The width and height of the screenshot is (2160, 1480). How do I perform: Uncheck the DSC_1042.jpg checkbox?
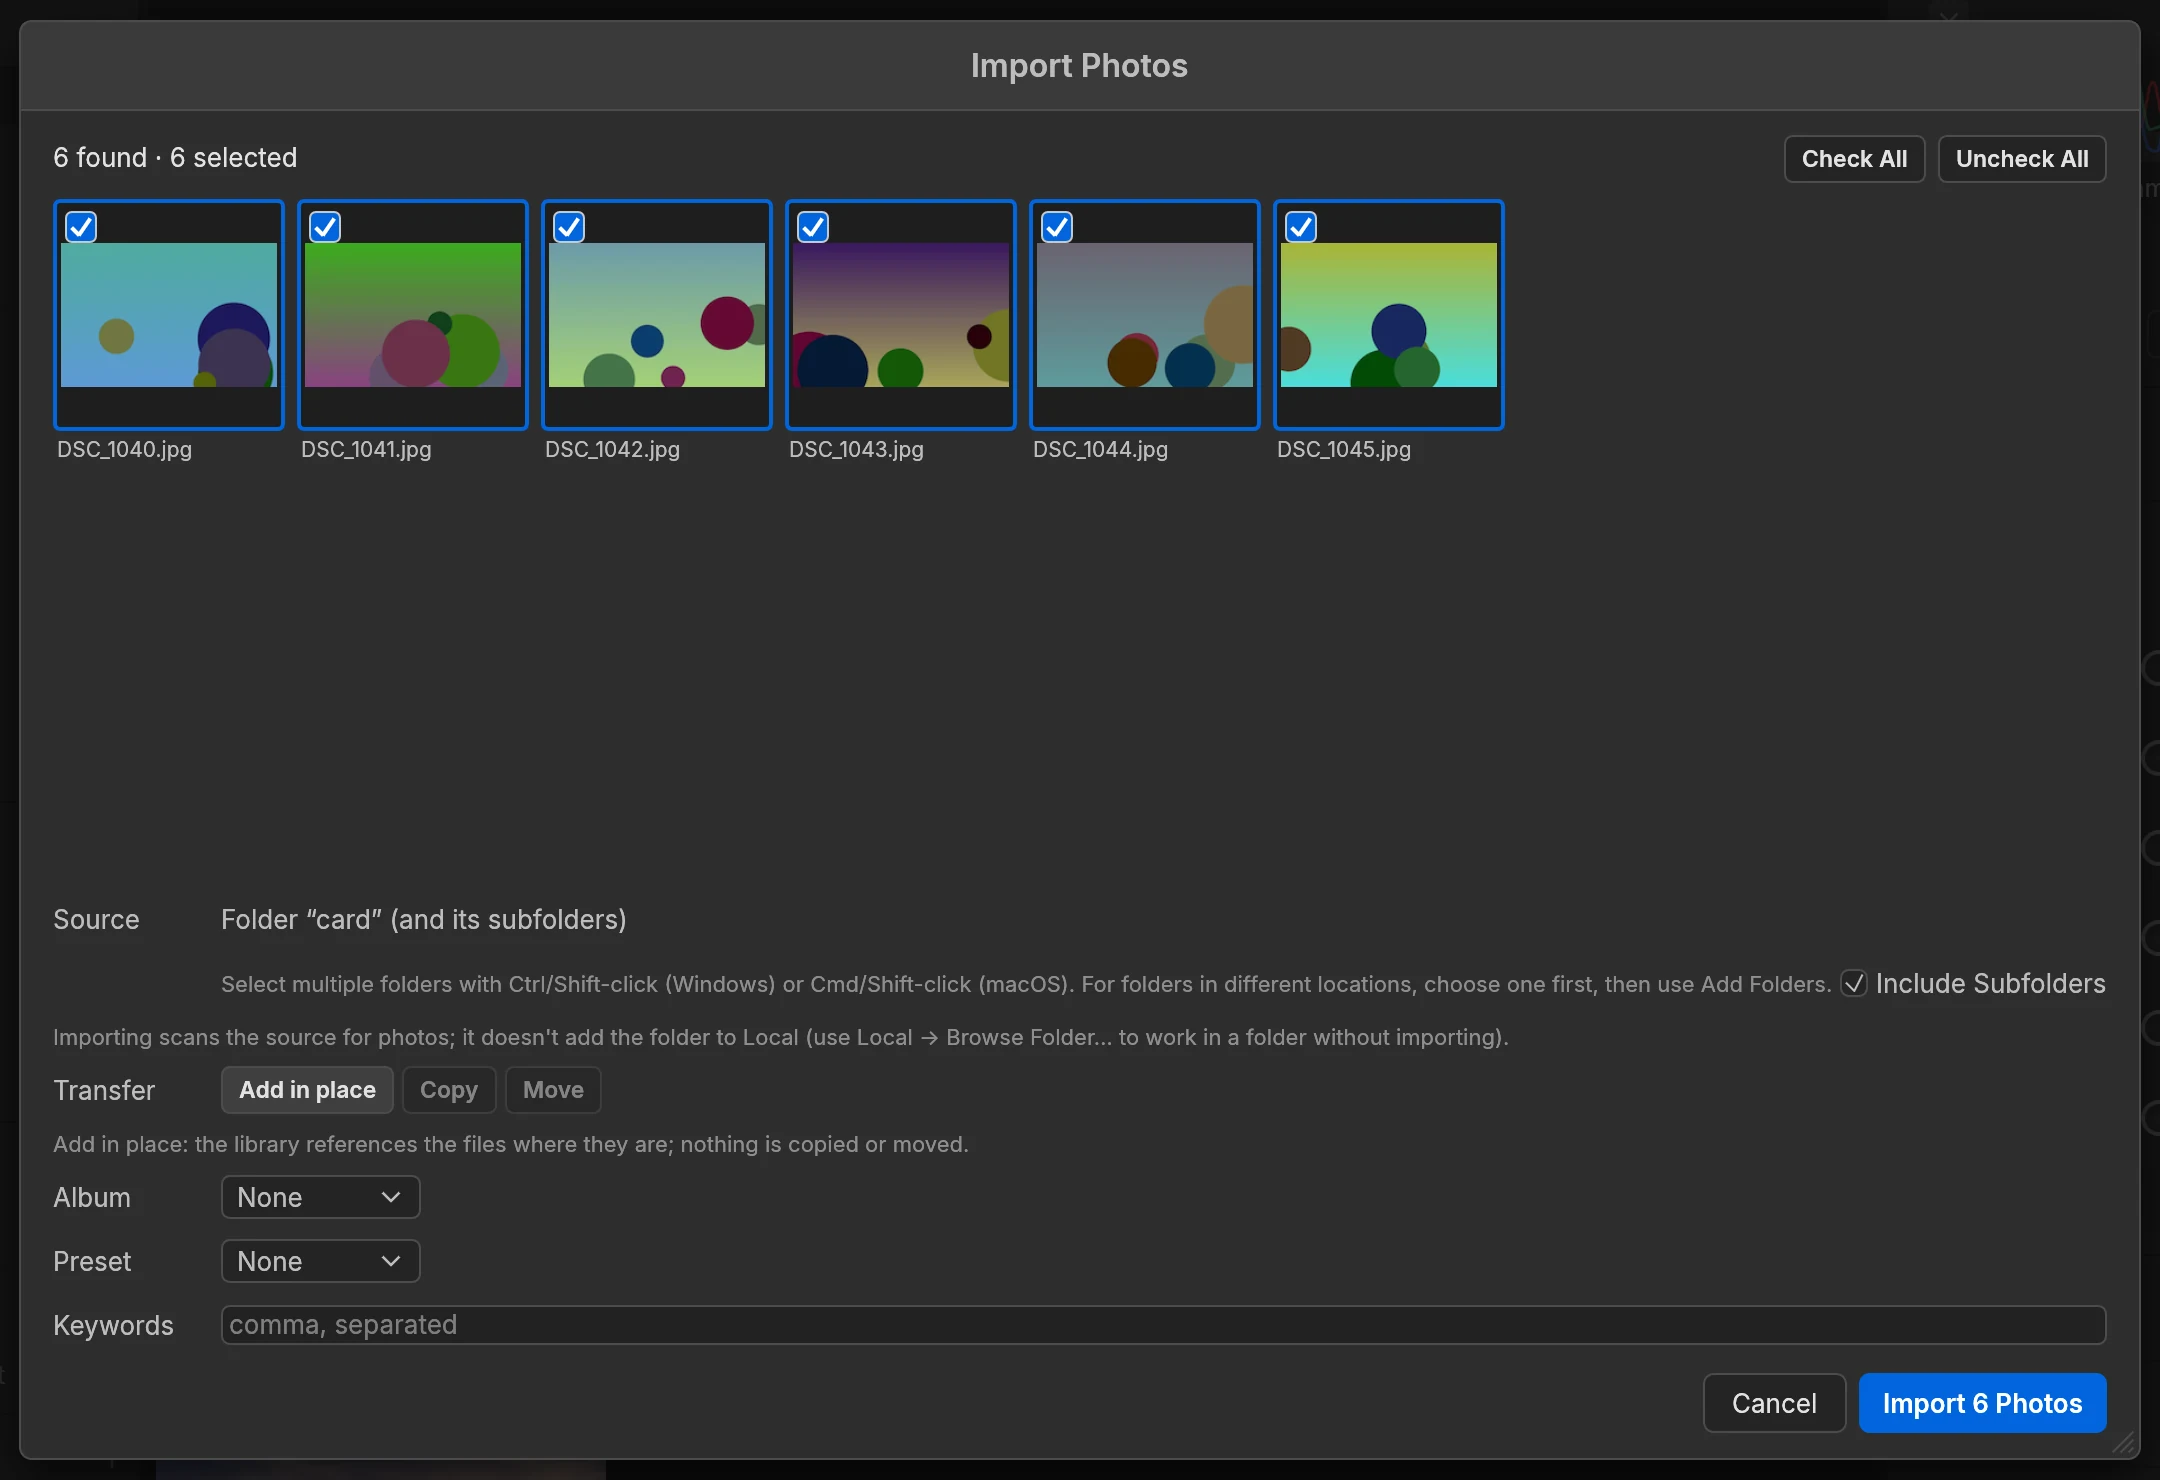coord(569,227)
